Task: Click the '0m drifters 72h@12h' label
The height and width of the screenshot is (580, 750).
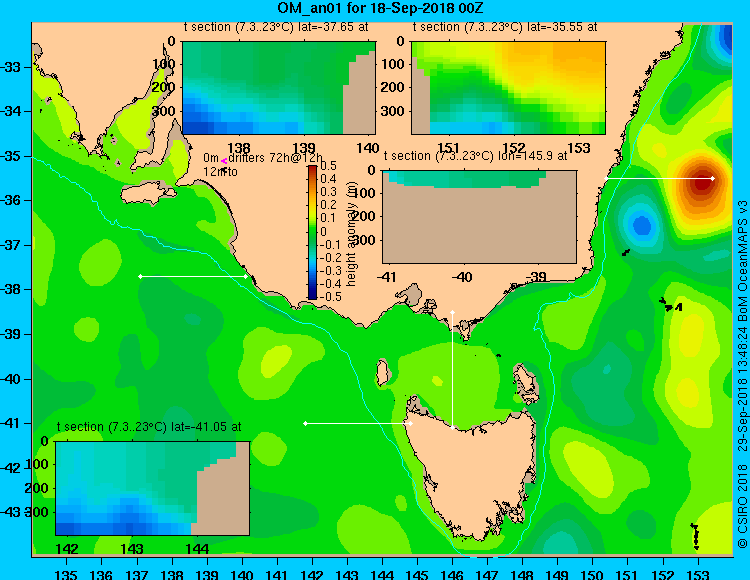Action: 263,158
